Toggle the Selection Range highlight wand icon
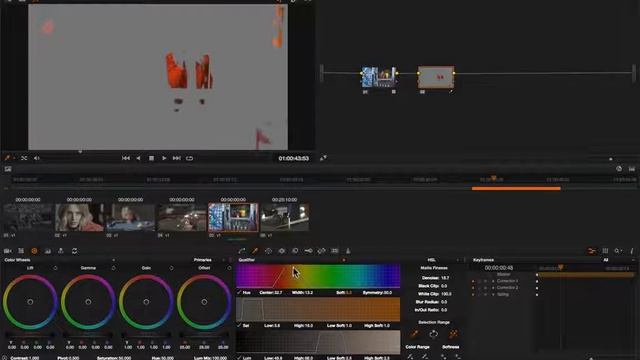Viewport: 640px width, 360px height. (x=453, y=334)
